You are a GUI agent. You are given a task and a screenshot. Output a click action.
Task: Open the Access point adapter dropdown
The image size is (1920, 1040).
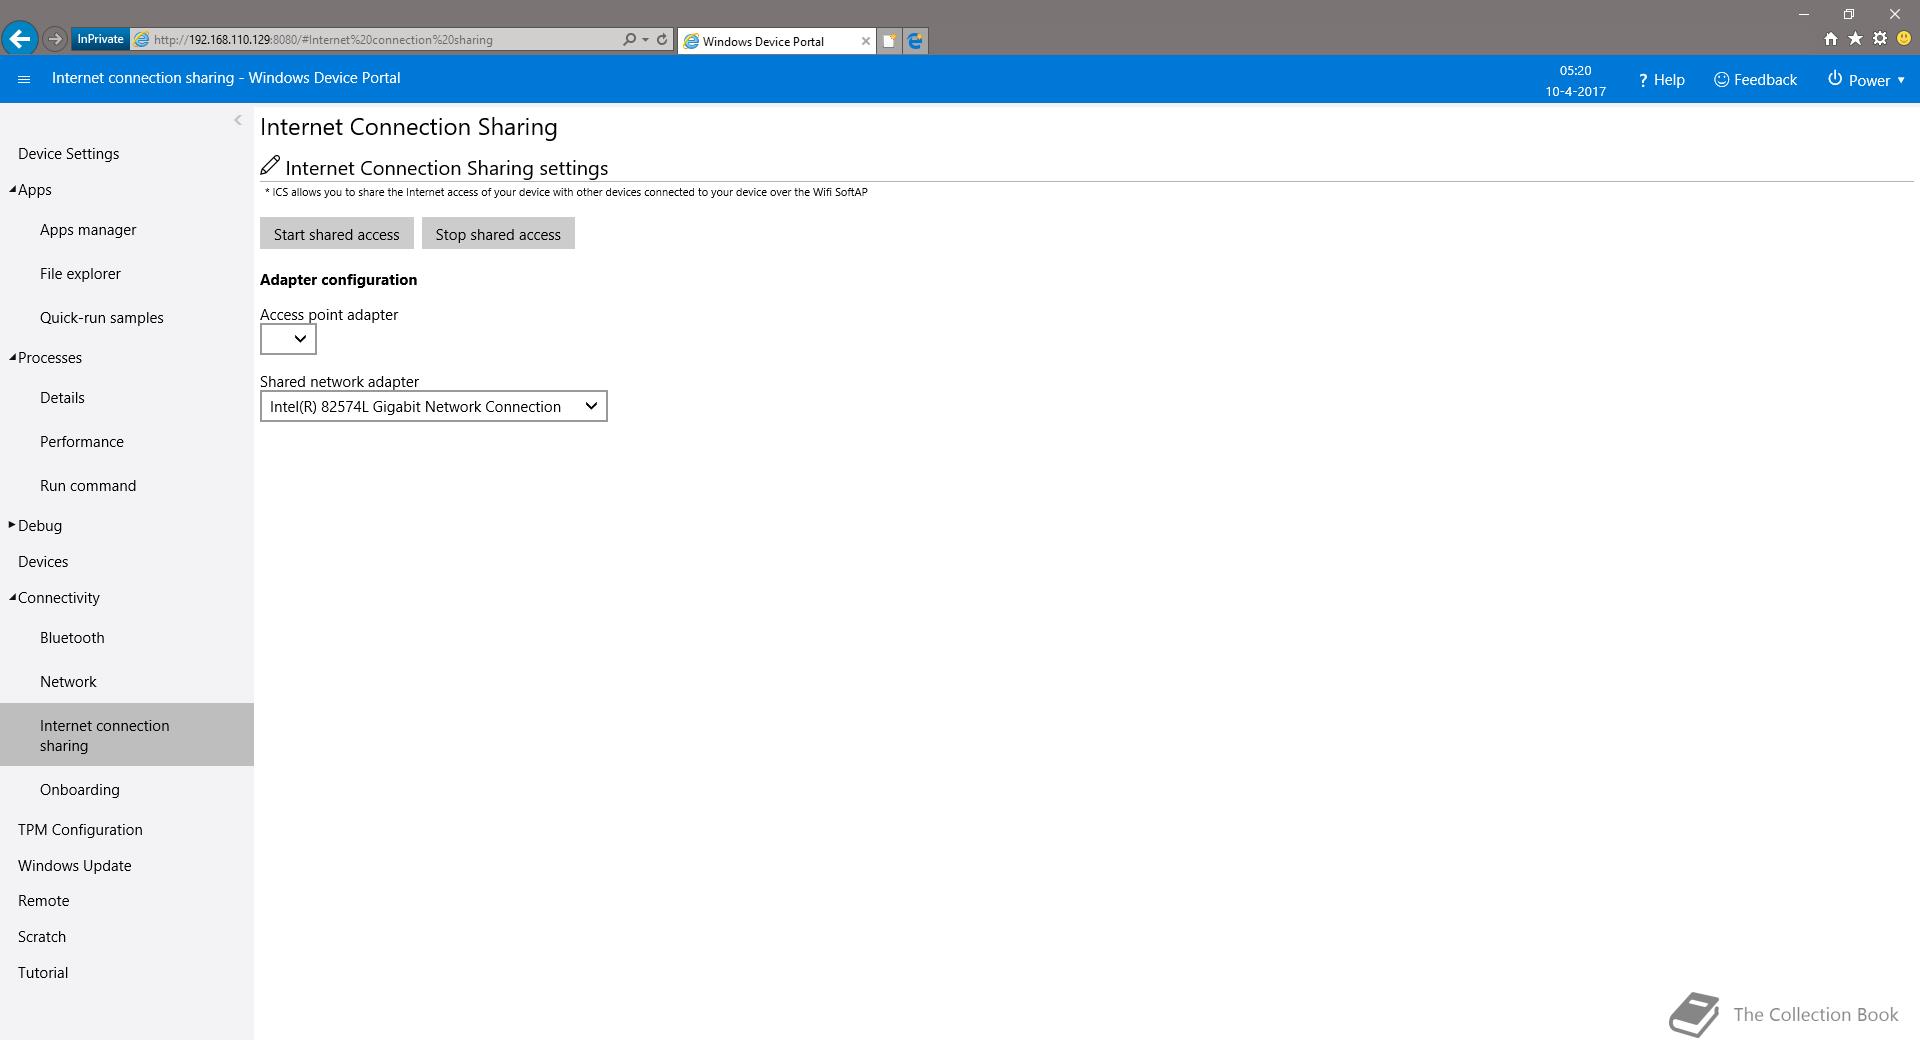coord(288,339)
